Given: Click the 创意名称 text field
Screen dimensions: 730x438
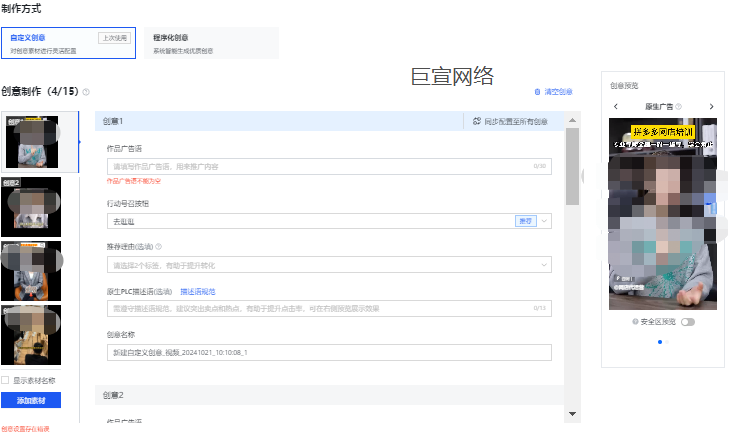Looking at the screenshot, I should click(x=329, y=352).
